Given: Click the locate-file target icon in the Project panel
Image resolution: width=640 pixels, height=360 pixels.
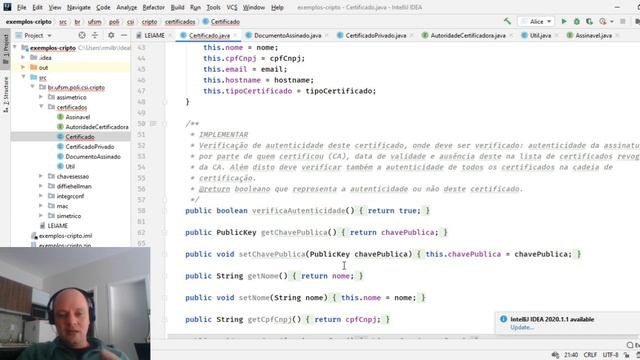Looking at the screenshot, I should click(82, 36).
